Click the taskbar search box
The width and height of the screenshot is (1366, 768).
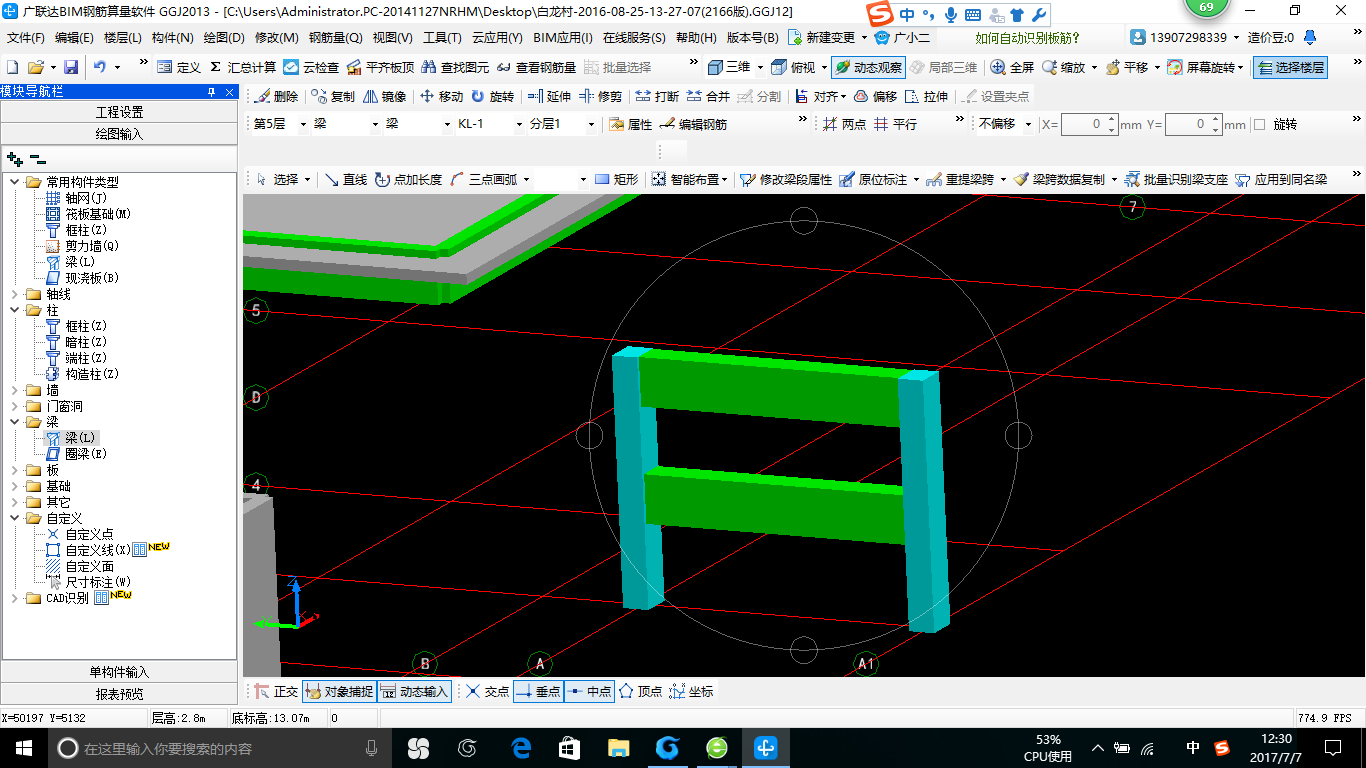(x=219, y=747)
